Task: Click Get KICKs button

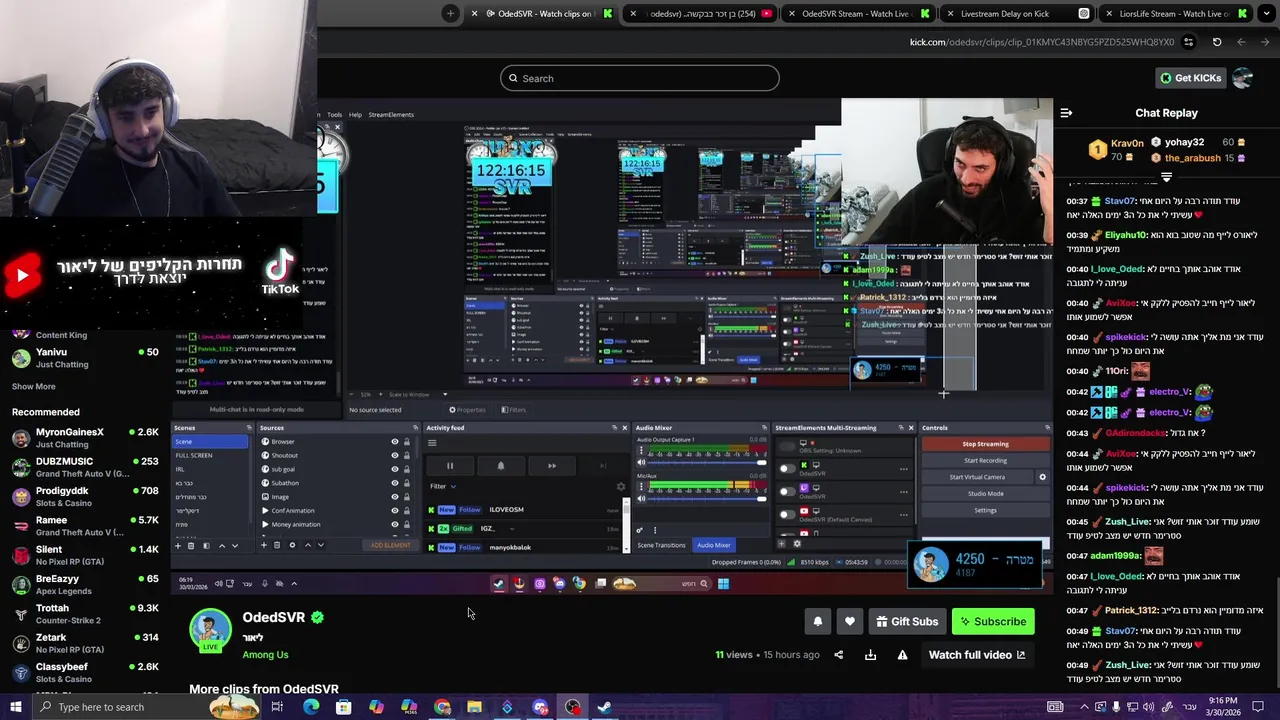Action: pos(1190,78)
